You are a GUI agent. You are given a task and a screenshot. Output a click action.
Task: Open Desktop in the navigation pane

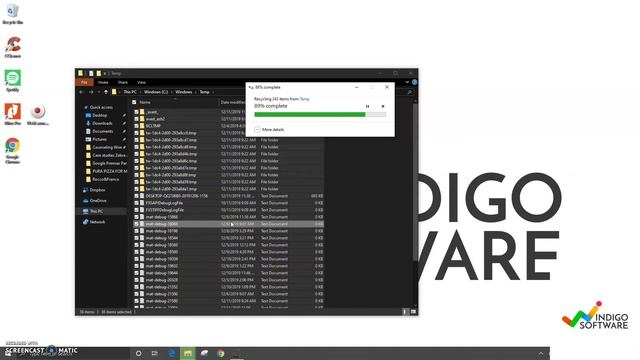tap(99, 116)
